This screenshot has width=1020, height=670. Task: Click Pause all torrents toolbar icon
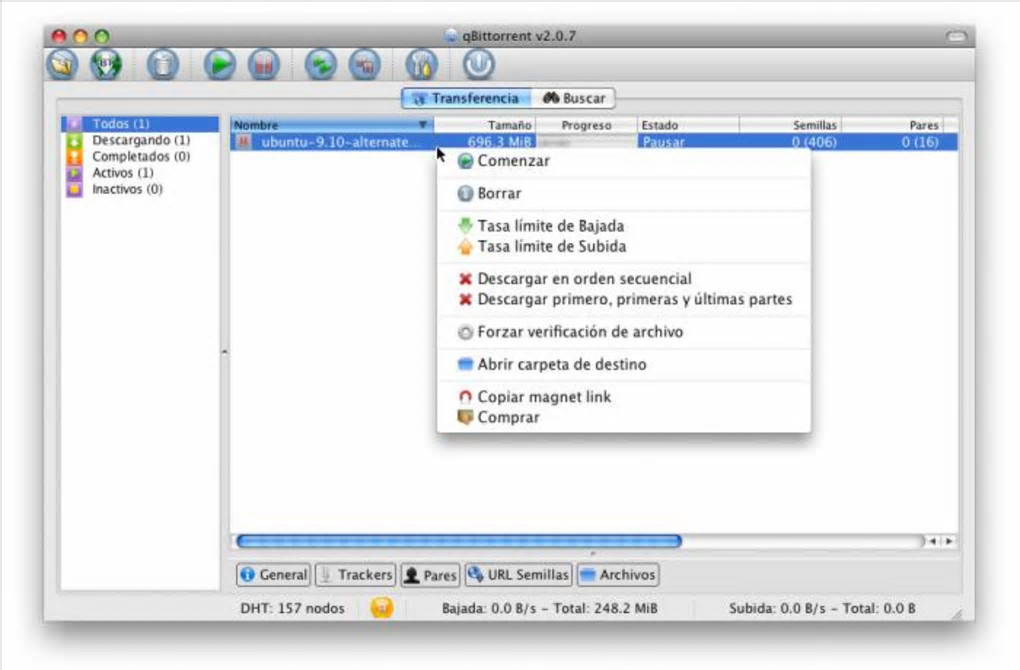coord(364,64)
